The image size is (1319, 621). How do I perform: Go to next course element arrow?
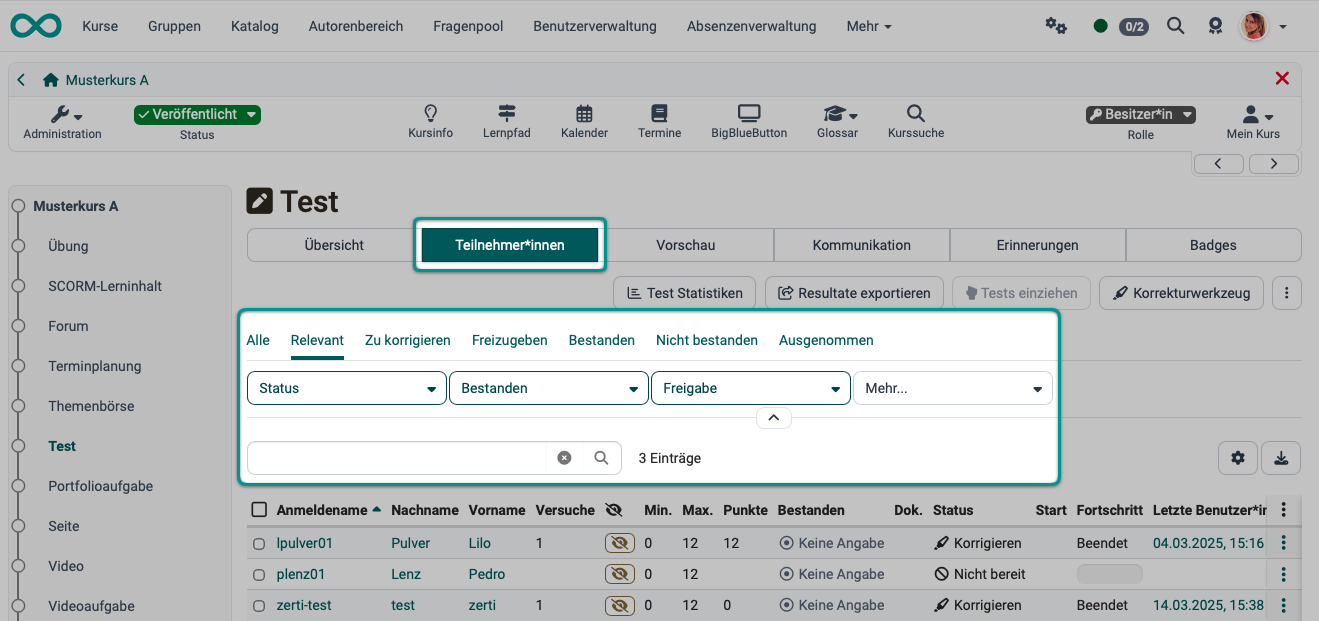tap(1274, 164)
